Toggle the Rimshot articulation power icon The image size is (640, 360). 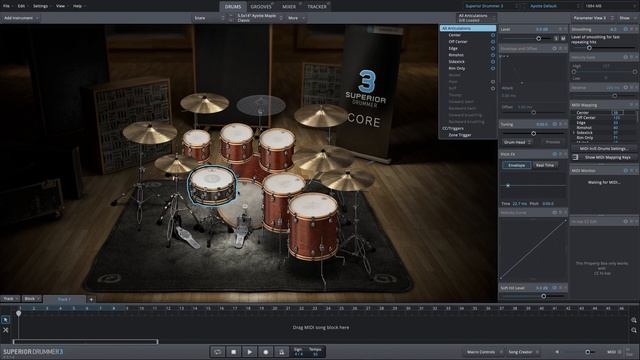493,55
